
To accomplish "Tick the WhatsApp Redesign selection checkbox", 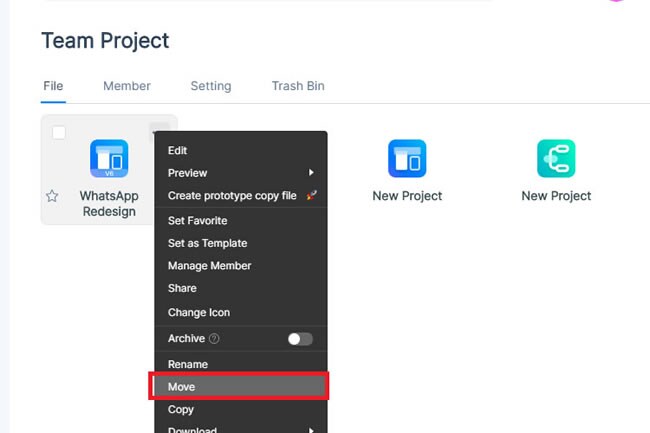I will tap(59, 132).
